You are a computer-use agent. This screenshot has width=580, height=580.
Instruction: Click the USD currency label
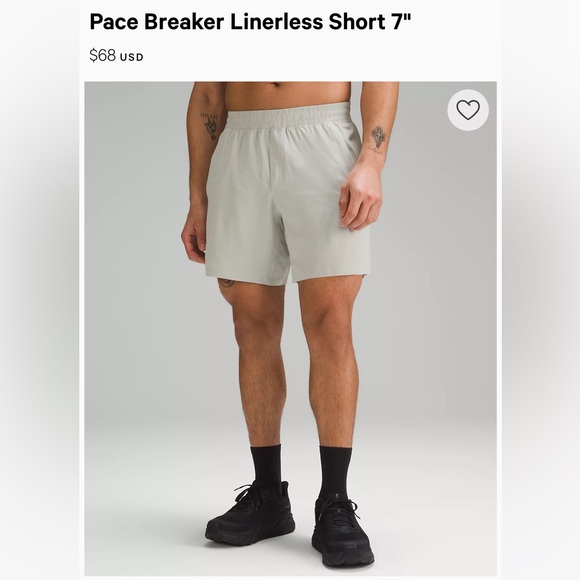coord(132,57)
